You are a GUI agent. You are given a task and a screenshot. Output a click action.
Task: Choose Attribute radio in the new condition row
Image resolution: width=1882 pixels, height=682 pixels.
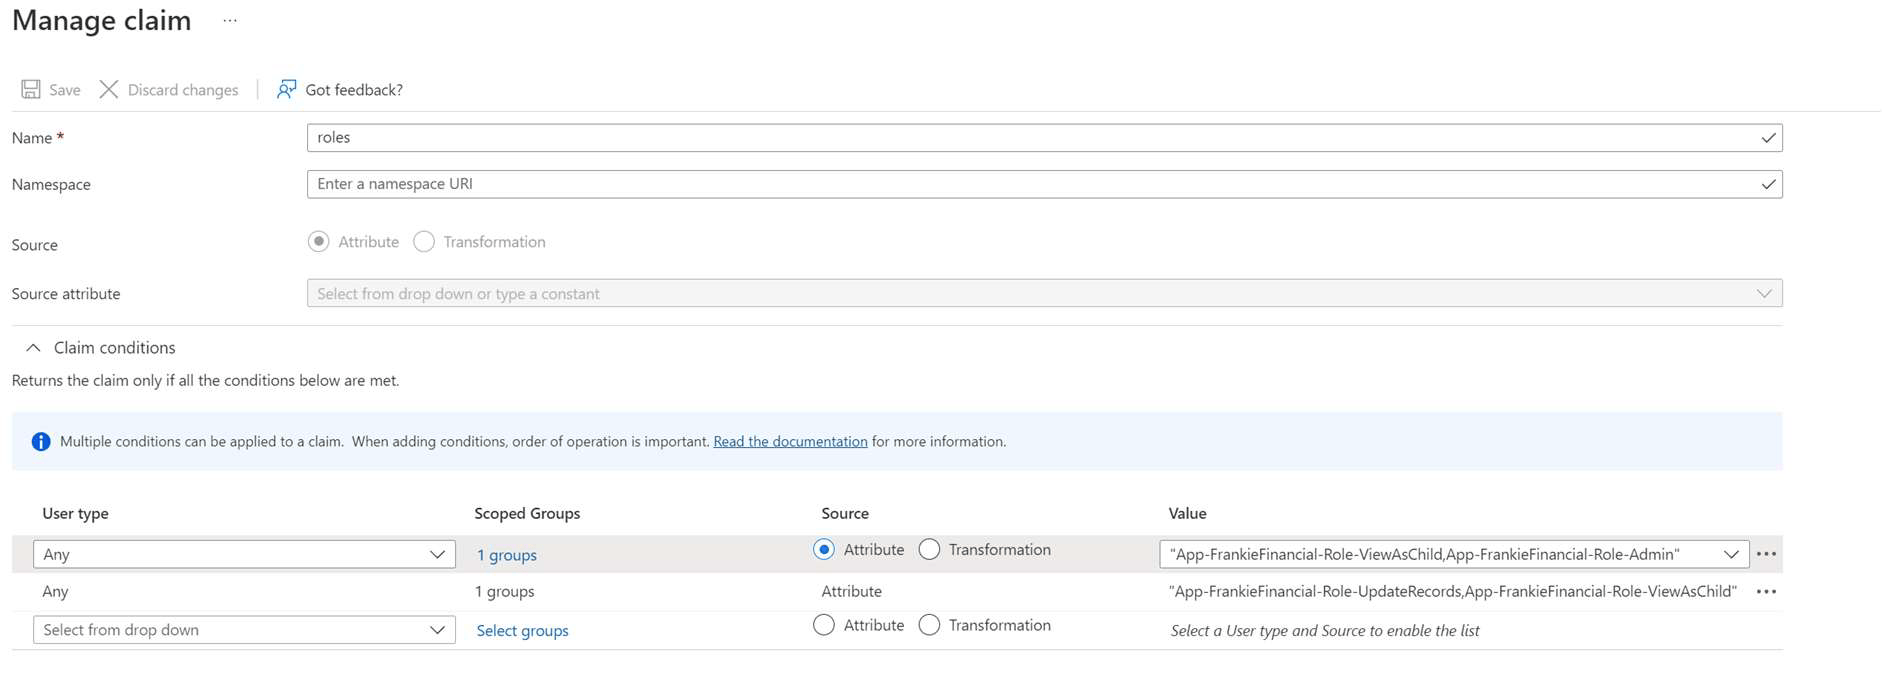(824, 625)
